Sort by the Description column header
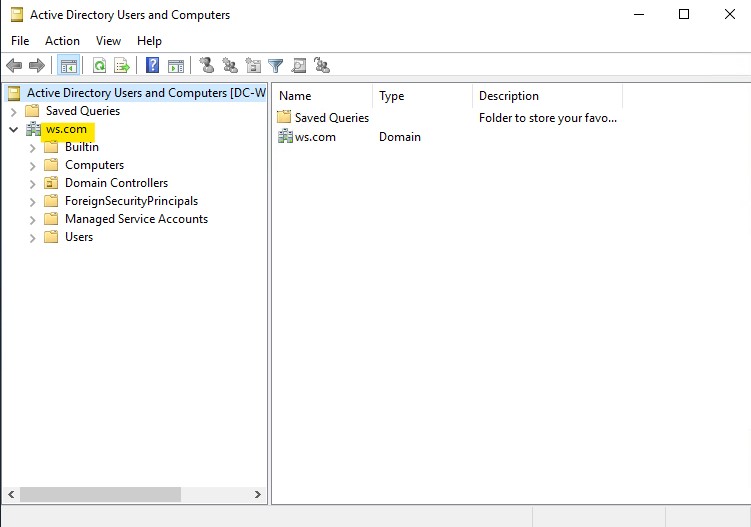The height and width of the screenshot is (527, 751). pyautogui.click(x=547, y=96)
